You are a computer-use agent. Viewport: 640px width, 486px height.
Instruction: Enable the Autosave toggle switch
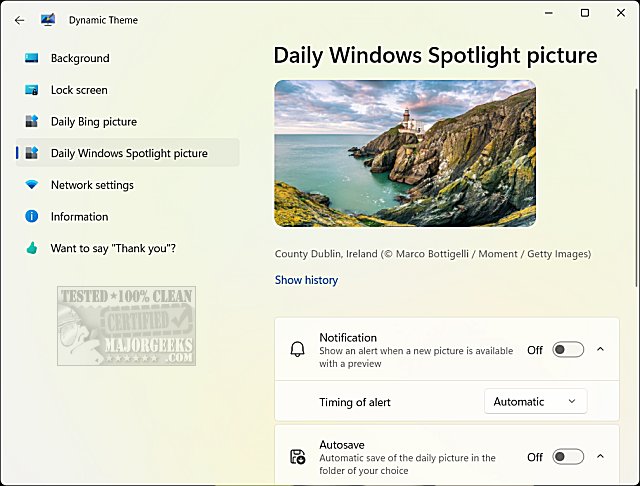coord(568,457)
